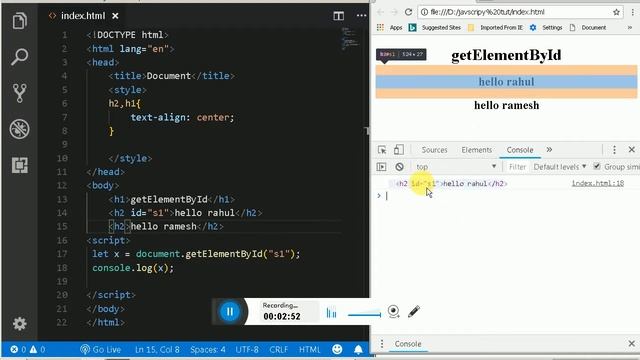Open the notifications bell icon
The height and width of the screenshot is (360, 640).
[x=358, y=349]
